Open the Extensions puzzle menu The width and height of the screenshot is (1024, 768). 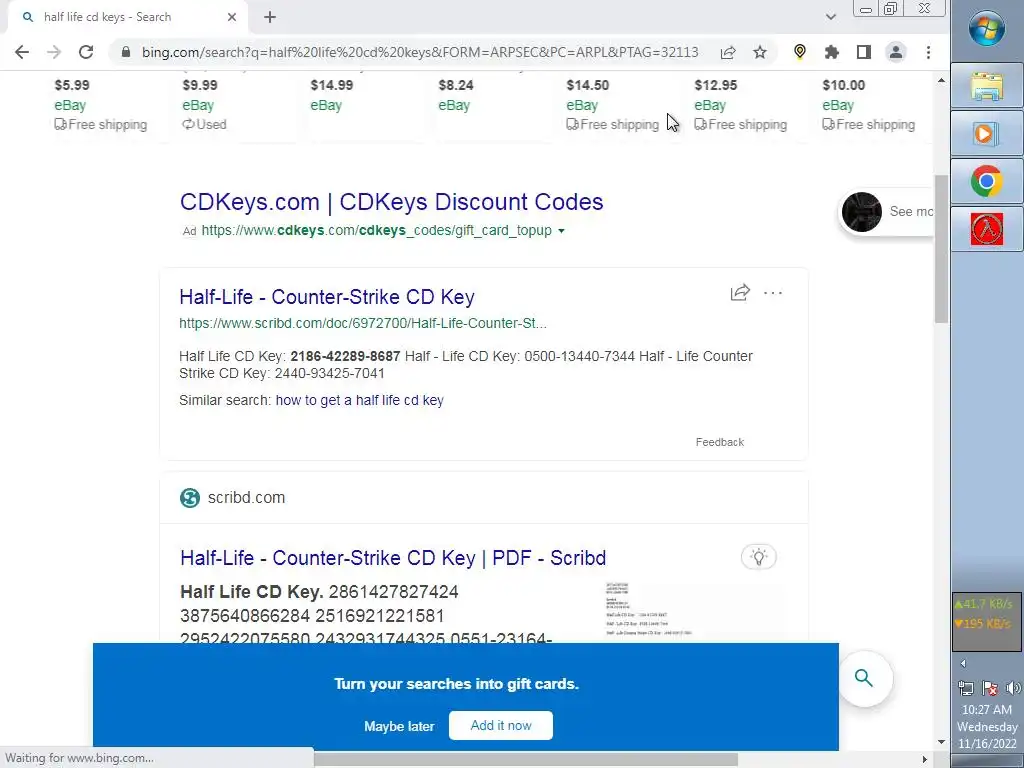(831, 52)
